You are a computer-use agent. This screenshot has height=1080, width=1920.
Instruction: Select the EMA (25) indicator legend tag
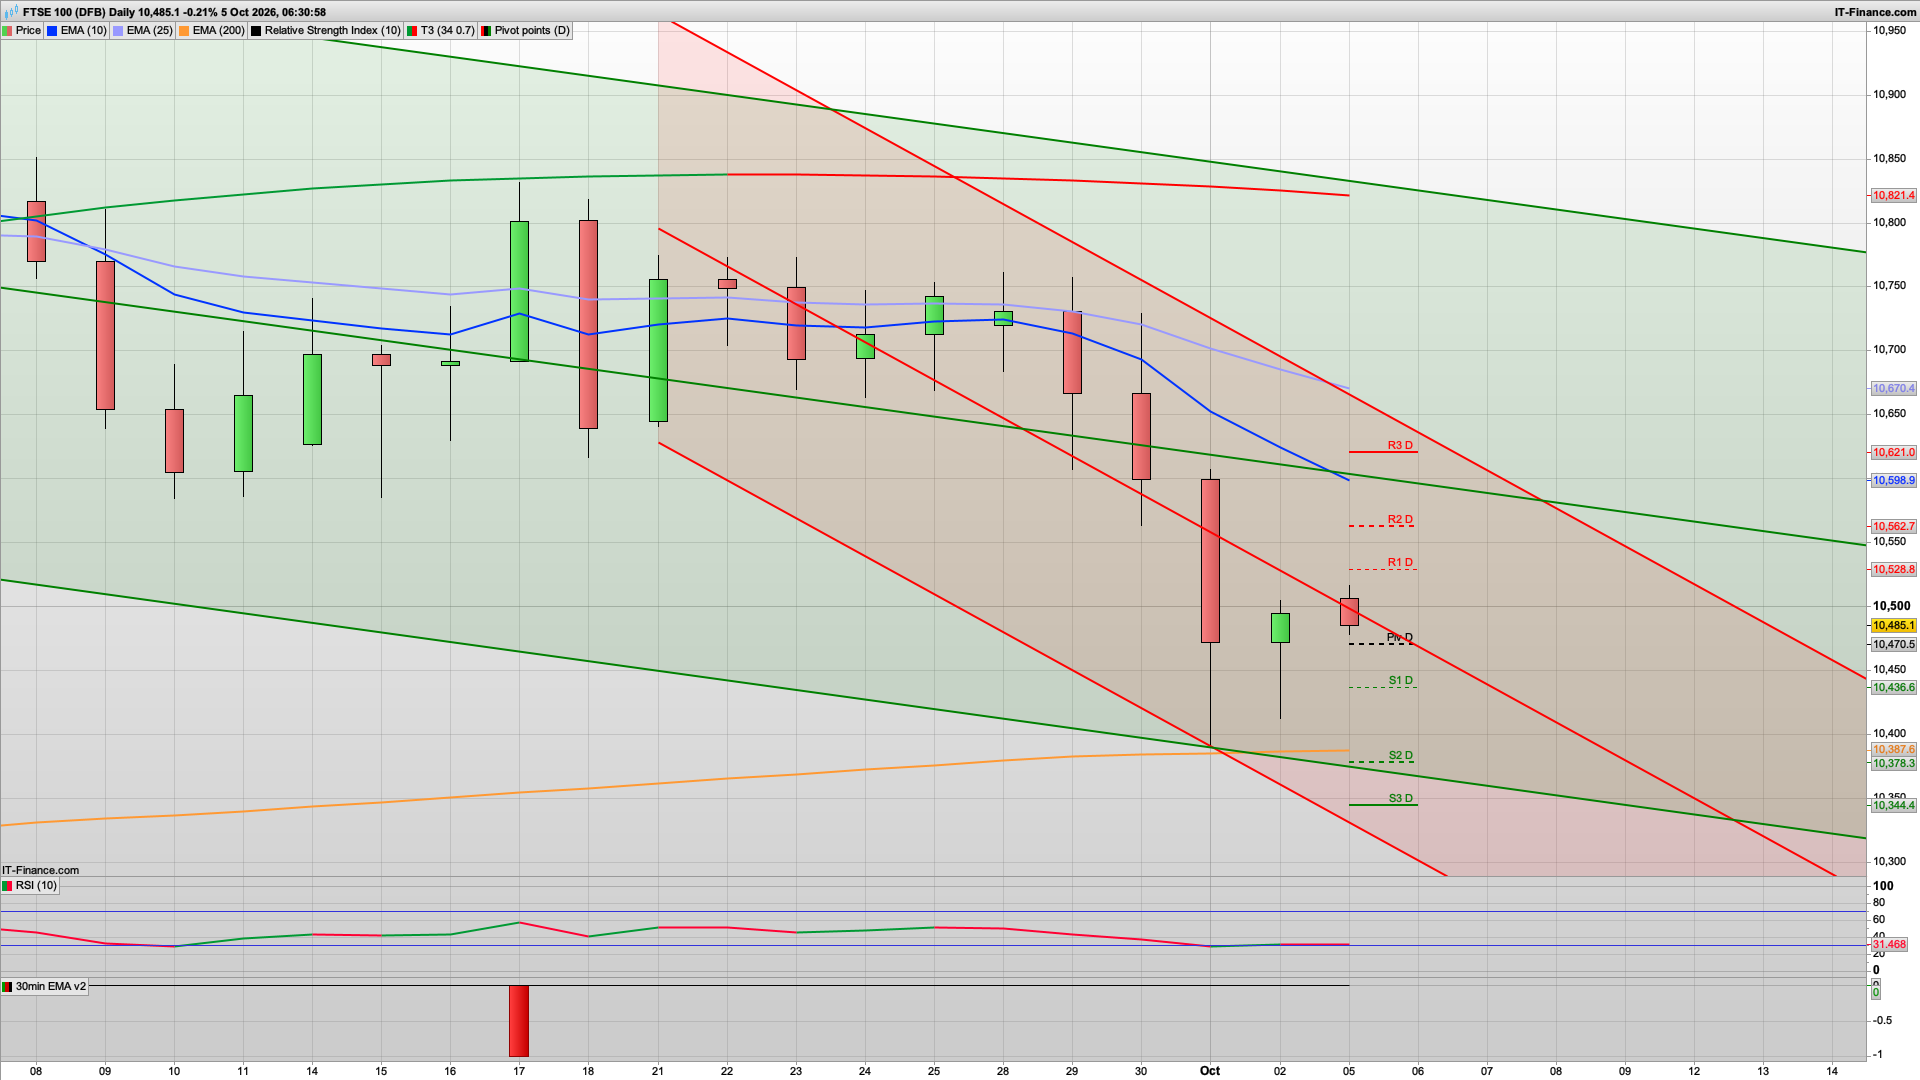pyautogui.click(x=142, y=30)
